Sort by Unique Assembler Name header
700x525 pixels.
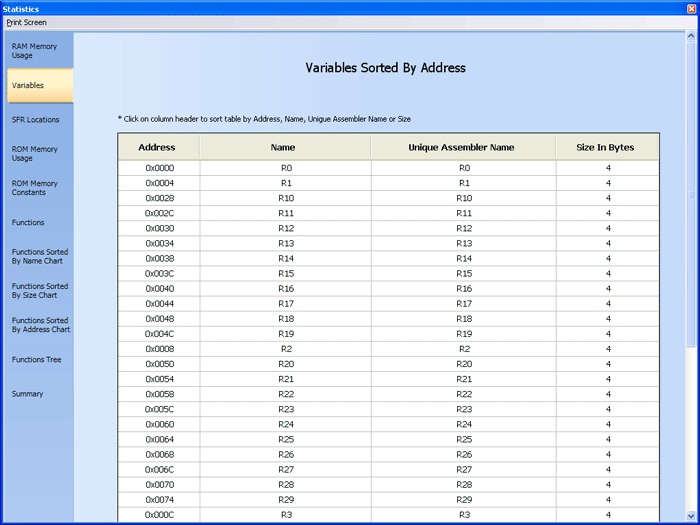click(x=463, y=147)
